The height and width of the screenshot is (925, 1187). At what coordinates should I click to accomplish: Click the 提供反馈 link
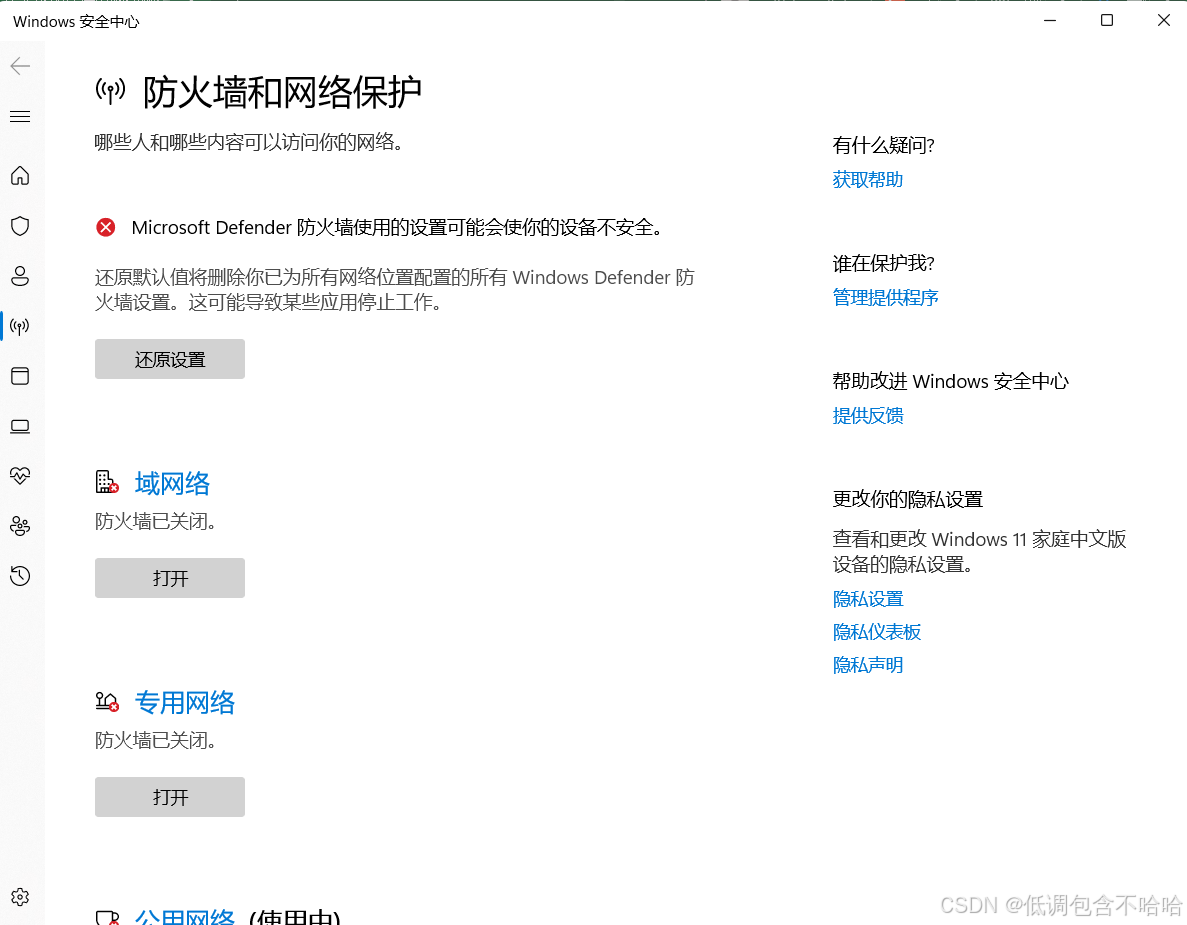(x=868, y=416)
